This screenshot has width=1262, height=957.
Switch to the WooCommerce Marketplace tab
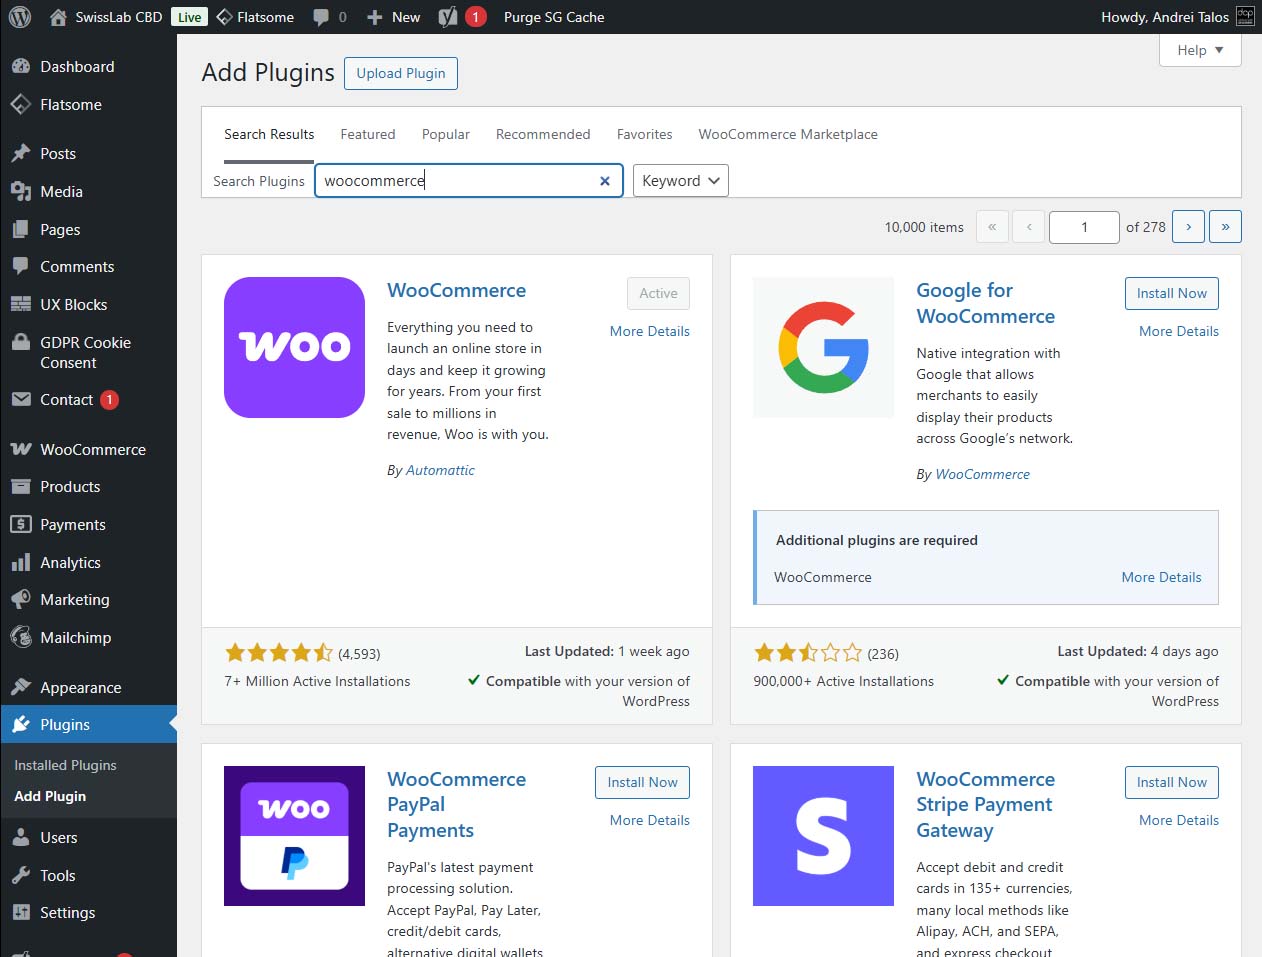788,134
